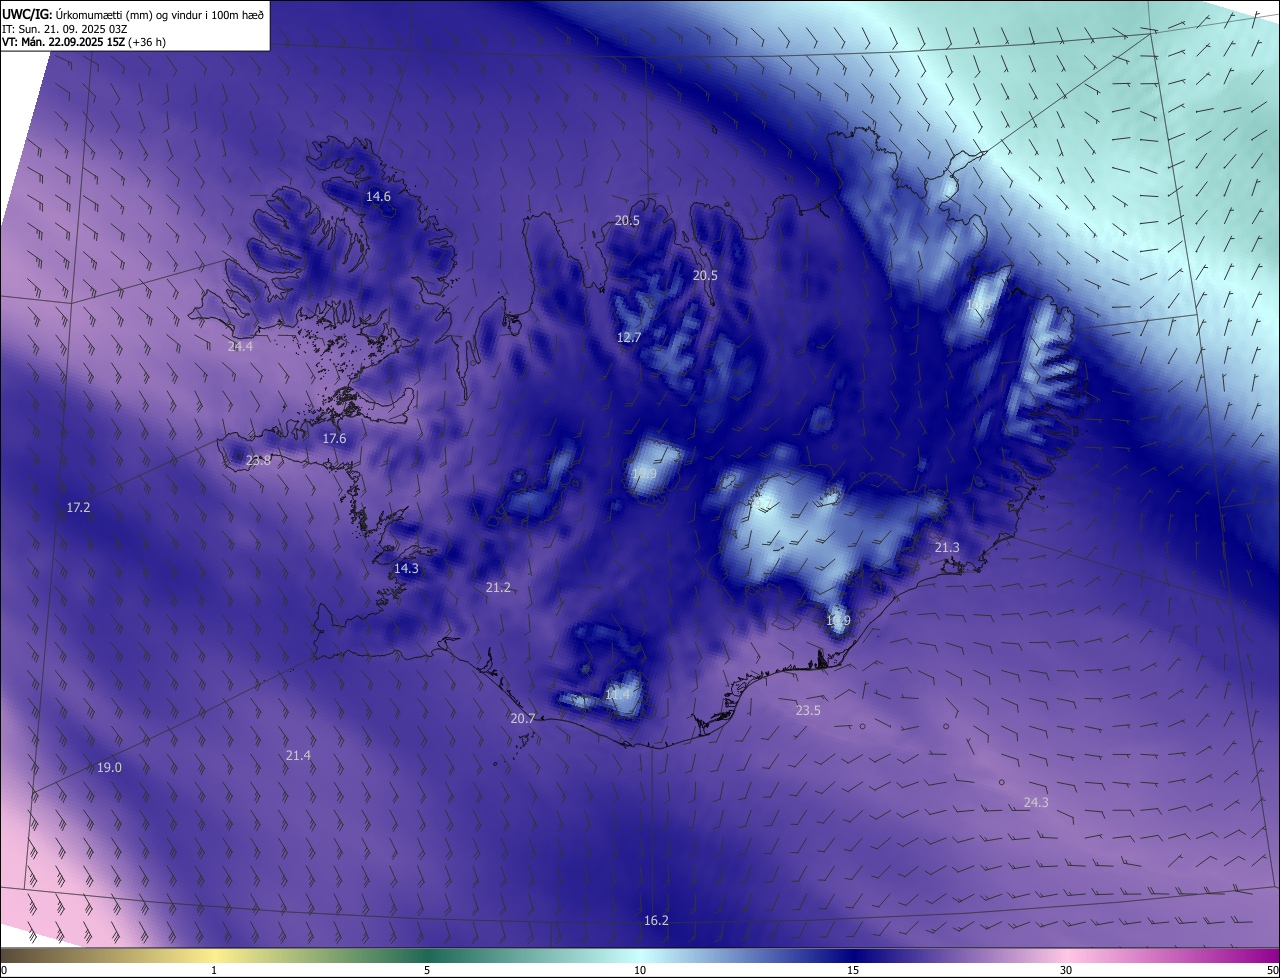
Task: Click the 30 tick on the color scale
Action: tap(1066, 970)
